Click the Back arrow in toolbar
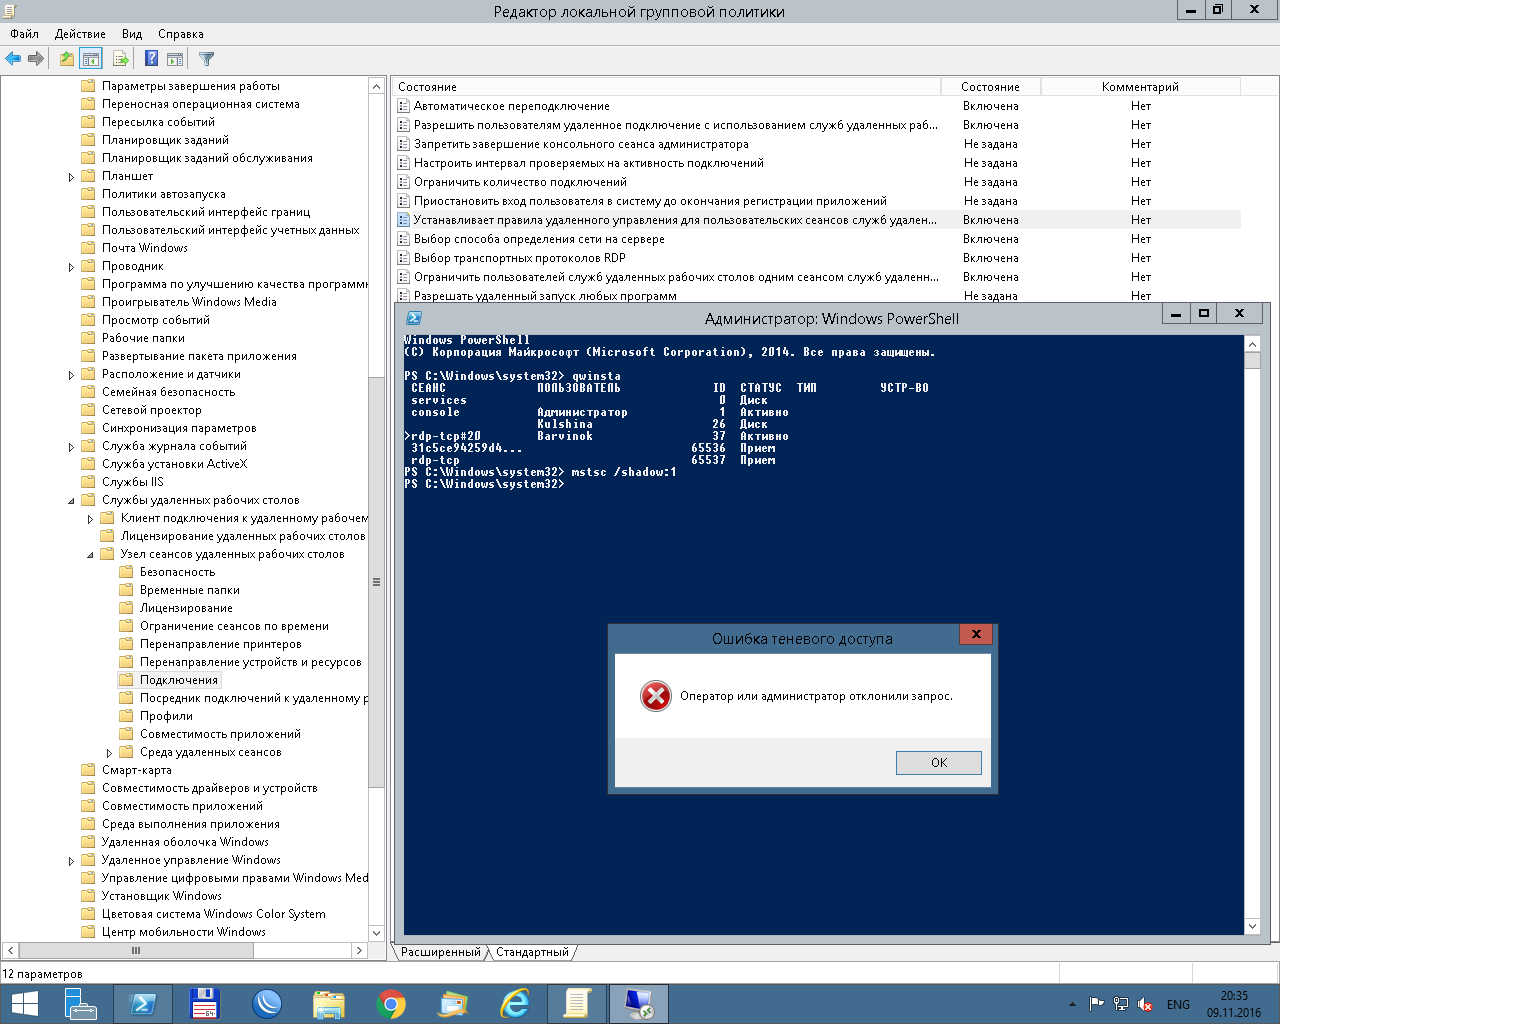Viewport: 1536px width, 1024px height. point(13,59)
